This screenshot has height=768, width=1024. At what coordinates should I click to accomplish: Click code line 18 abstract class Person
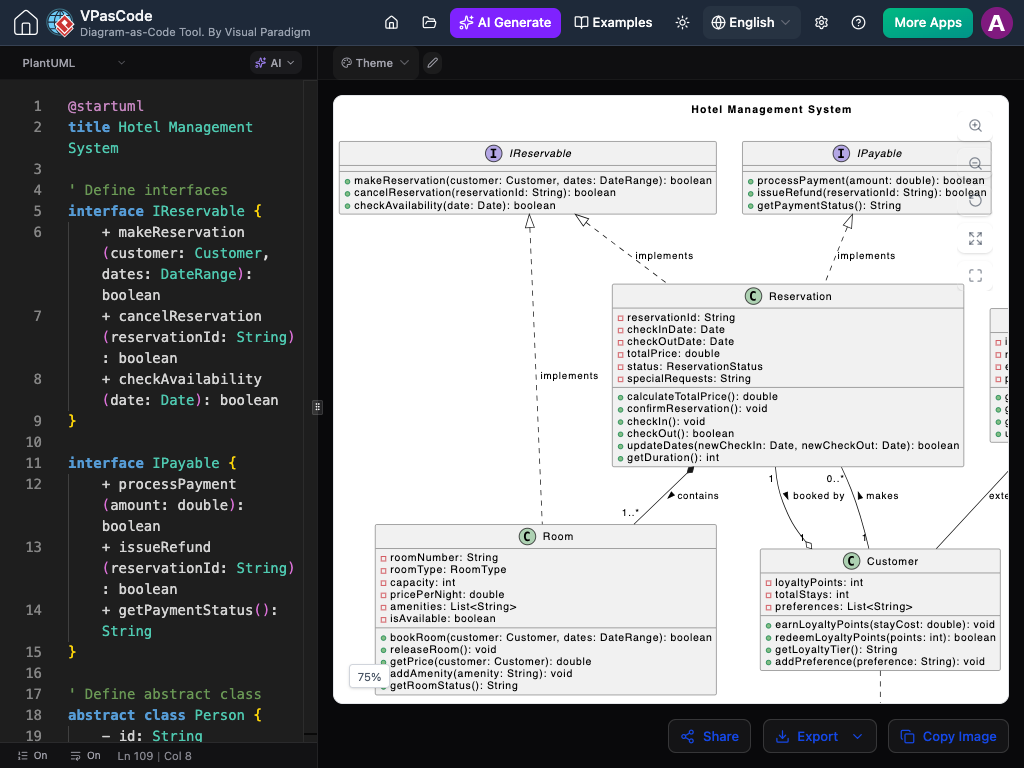165,715
